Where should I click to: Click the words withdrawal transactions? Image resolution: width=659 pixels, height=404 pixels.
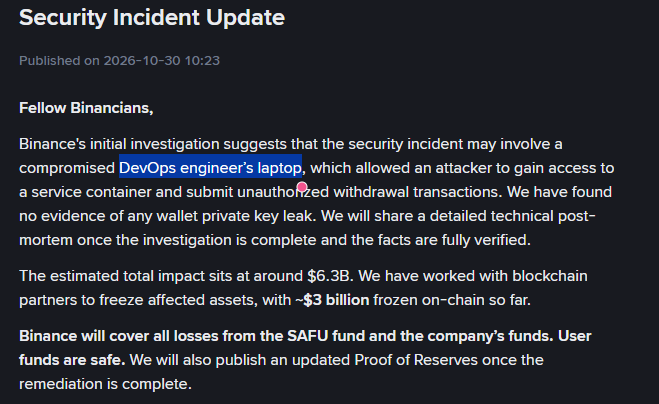click(418, 192)
